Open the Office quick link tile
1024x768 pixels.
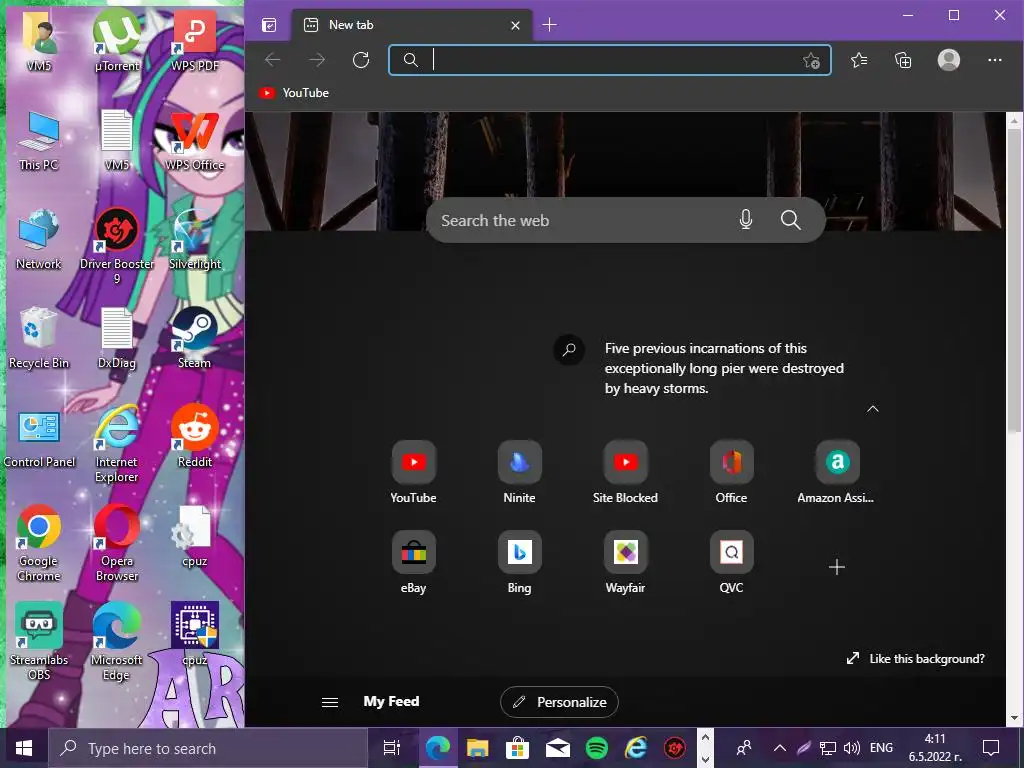tap(731, 472)
